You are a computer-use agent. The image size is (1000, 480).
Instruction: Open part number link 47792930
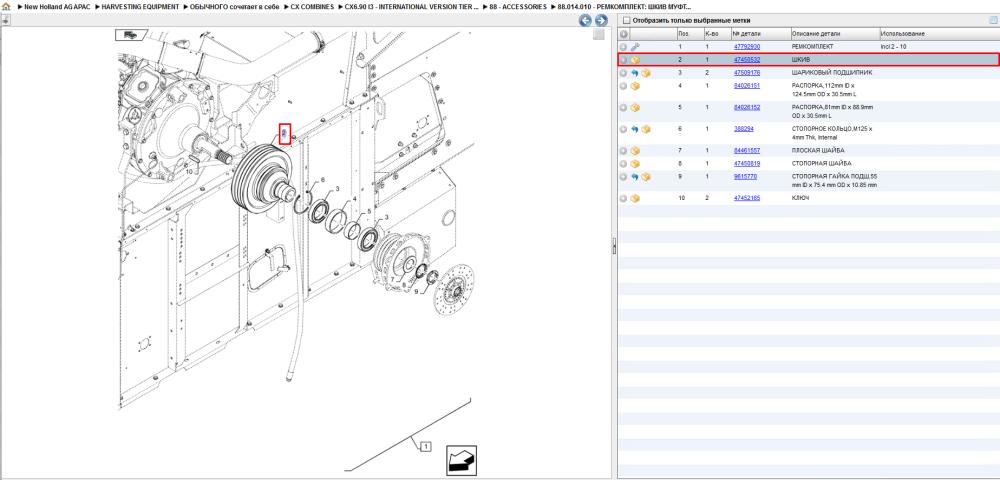click(x=747, y=47)
